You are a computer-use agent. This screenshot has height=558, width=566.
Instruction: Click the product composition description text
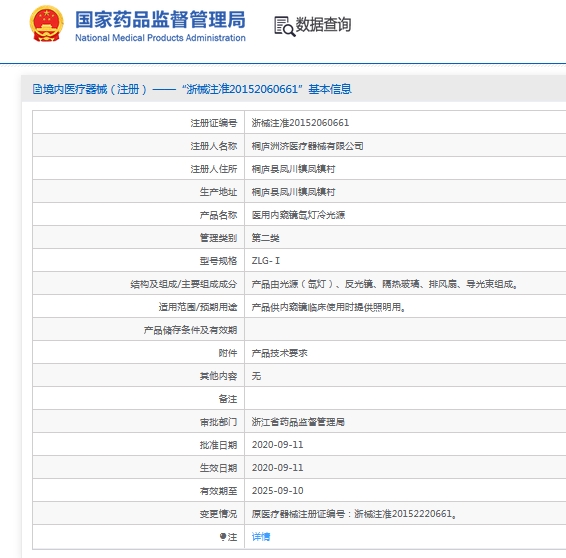(x=384, y=284)
